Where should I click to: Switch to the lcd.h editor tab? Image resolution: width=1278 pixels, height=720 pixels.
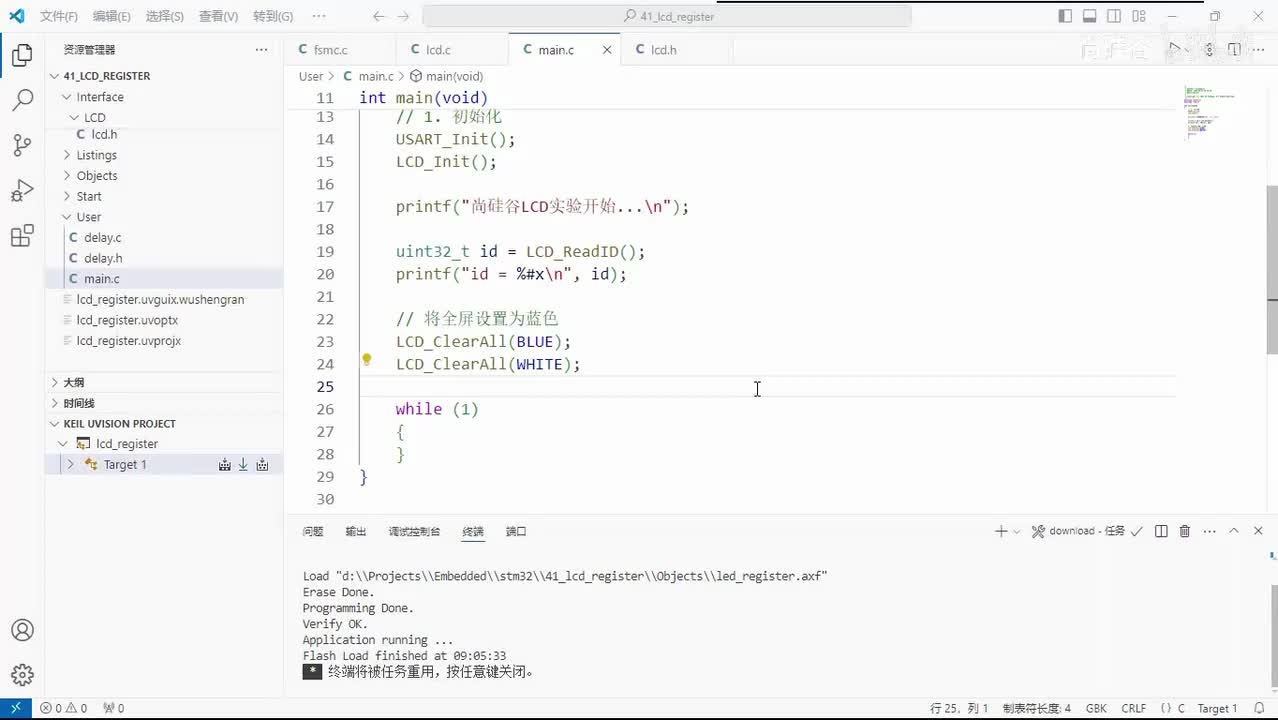677,49
